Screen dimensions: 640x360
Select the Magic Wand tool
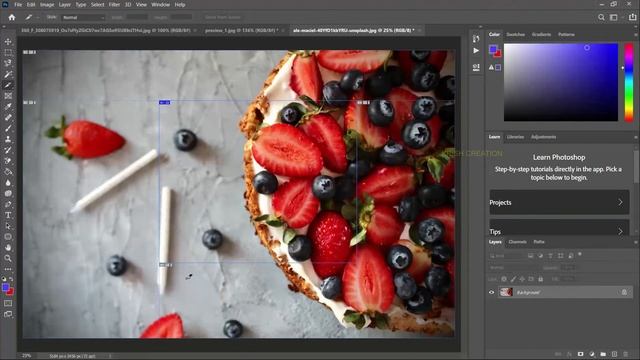click(8, 74)
